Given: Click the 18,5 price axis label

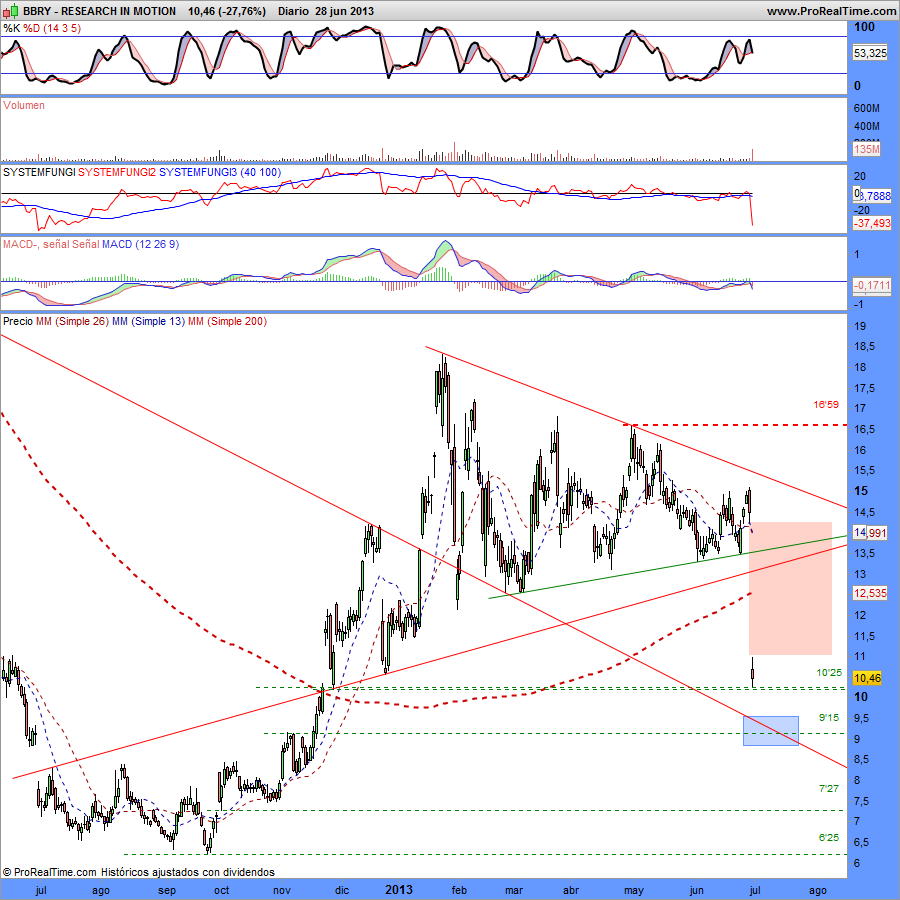Looking at the screenshot, I should [864, 347].
